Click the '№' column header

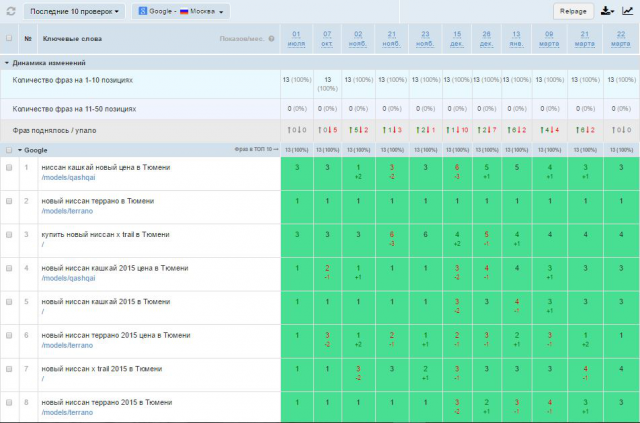click(x=28, y=39)
